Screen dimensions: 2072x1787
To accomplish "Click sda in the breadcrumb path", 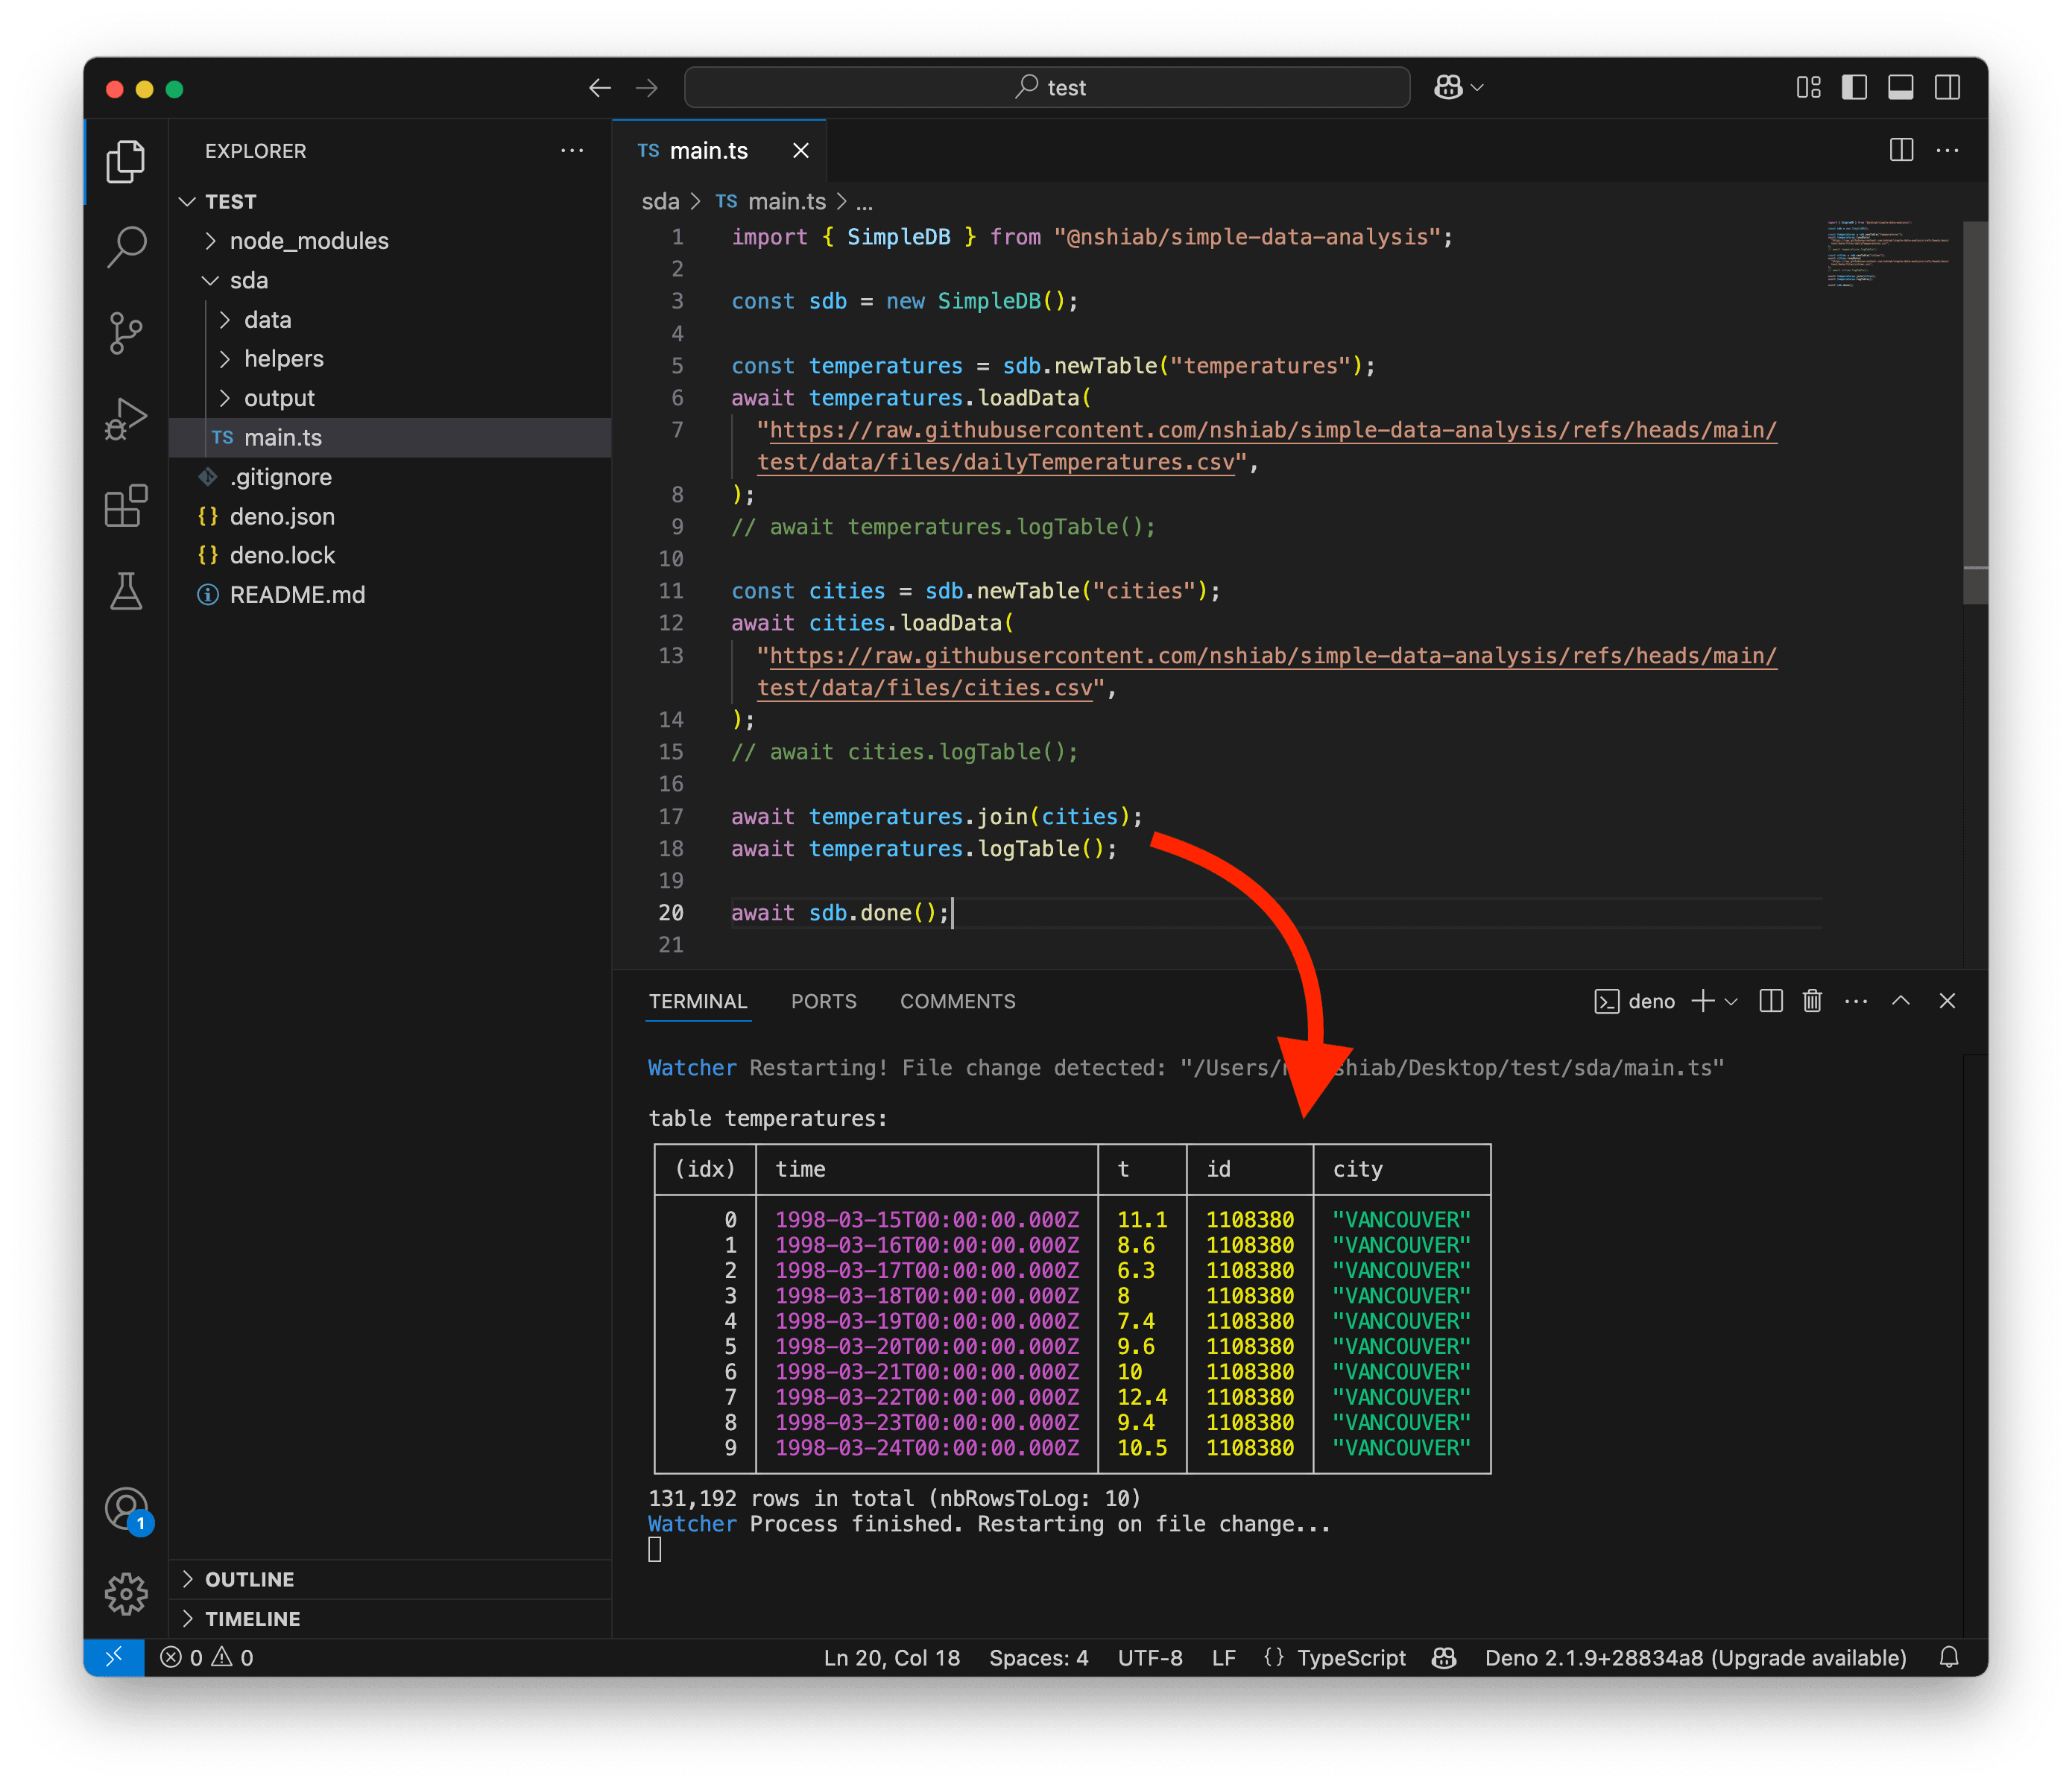I will pos(660,201).
